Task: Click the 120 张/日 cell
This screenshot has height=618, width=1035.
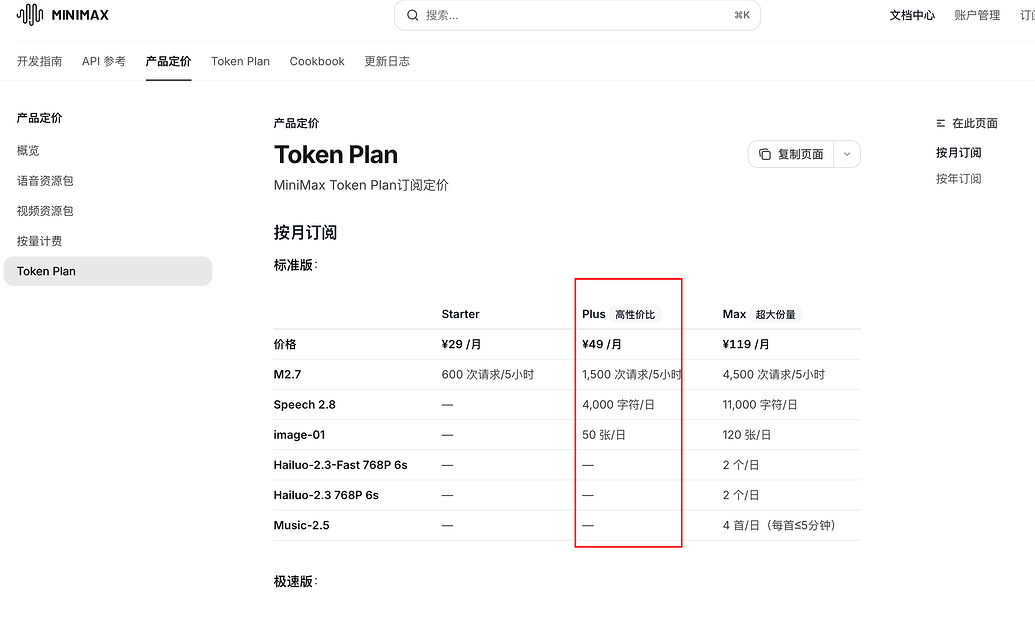Action: (x=747, y=435)
